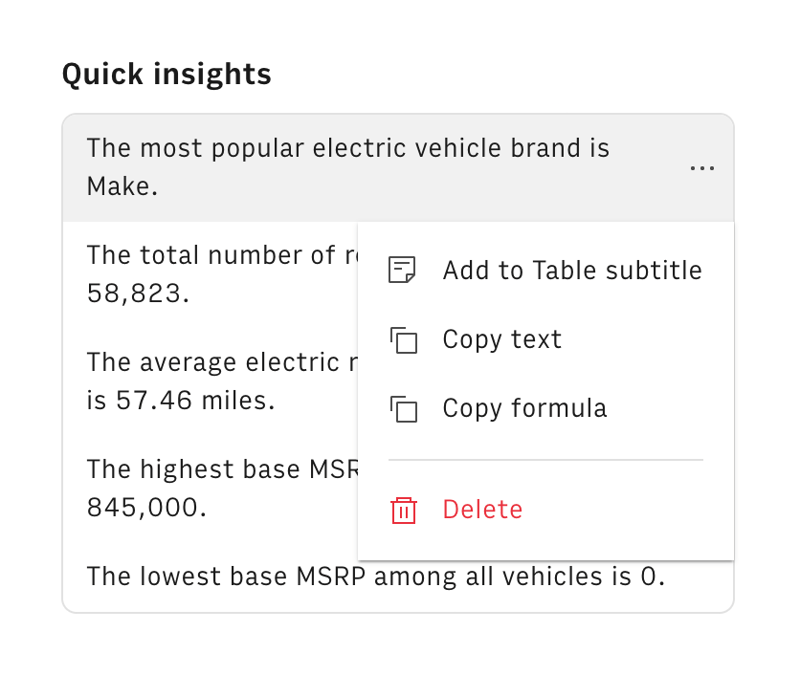Click the copy icon next to Copy text
This screenshot has height=675, width=800.
pyautogui.click(x=402, y=340)
